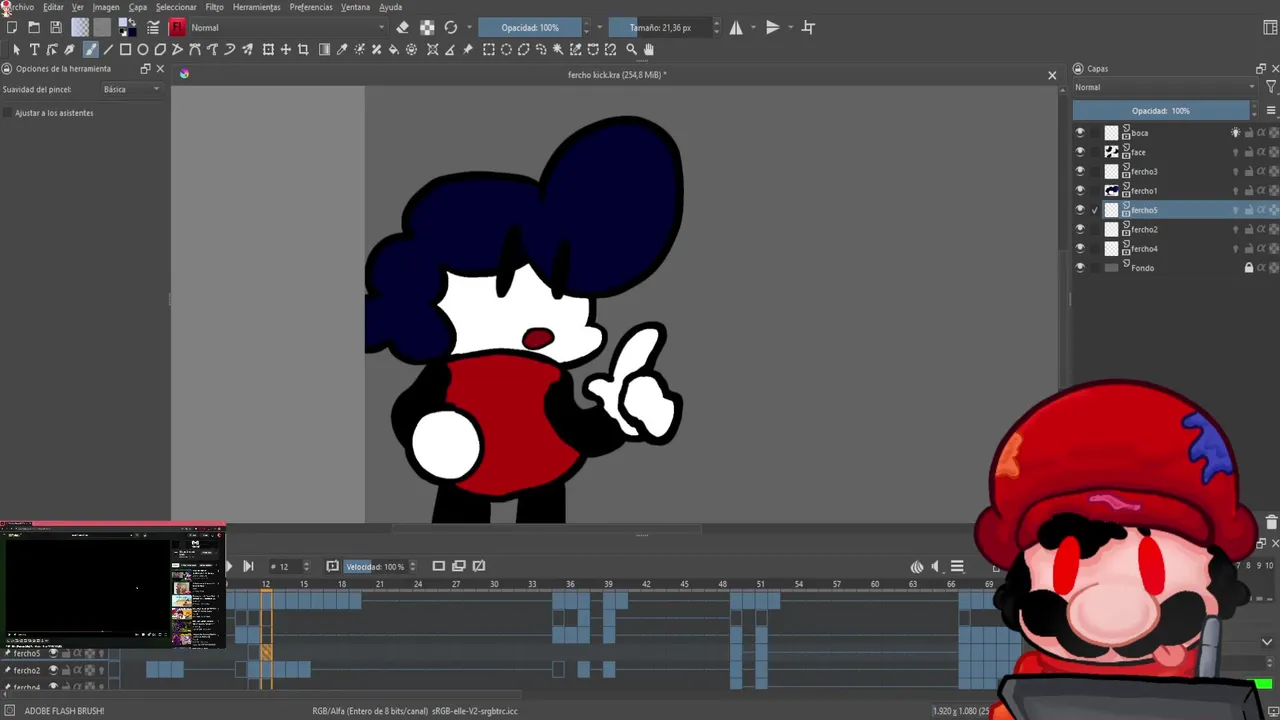Hide the fercho3 layer
Image resolution: width=1280 pixels, height=720 pixels.
point(1079,172)
